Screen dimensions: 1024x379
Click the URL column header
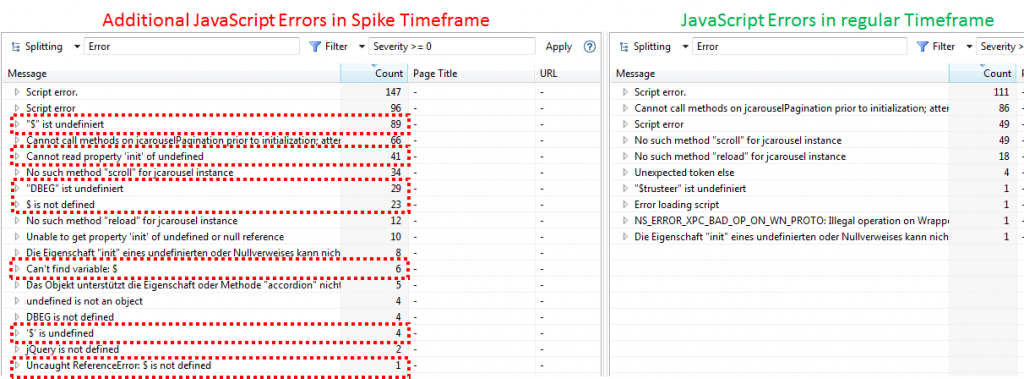point(568,74)
